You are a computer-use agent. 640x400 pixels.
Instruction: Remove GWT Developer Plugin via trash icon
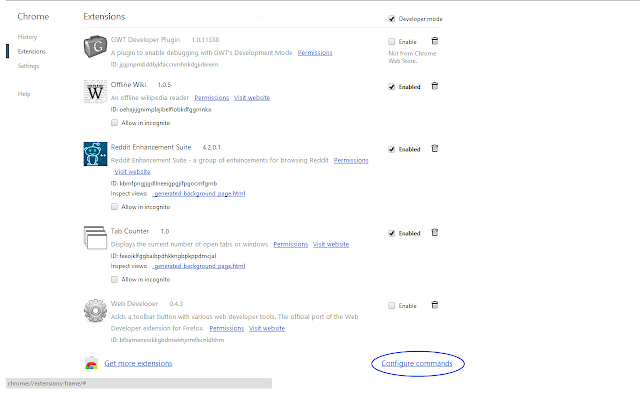point(435,41)
